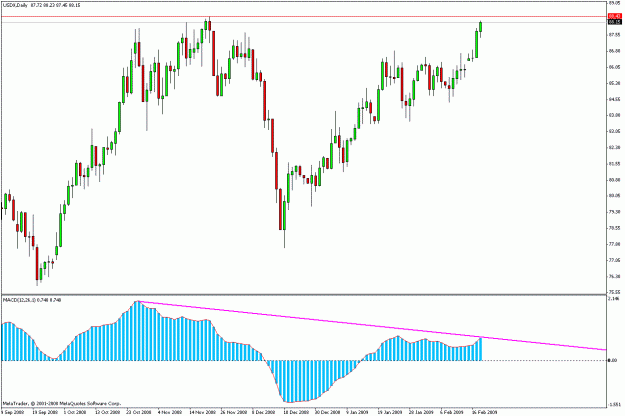Click the 9 Jan 2009 date label
Viewport: 625px width, 416px height.
point(357,412)
